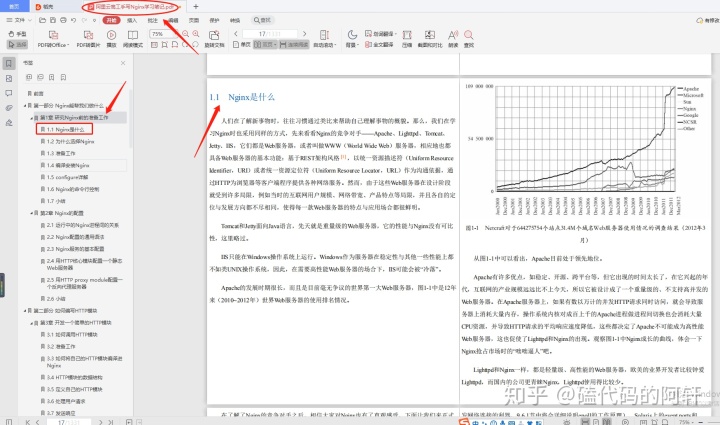This screenshot has width=720, height=425.
Task: Collapse the first part Nginx bookmark
Action: tap(25, 106)
